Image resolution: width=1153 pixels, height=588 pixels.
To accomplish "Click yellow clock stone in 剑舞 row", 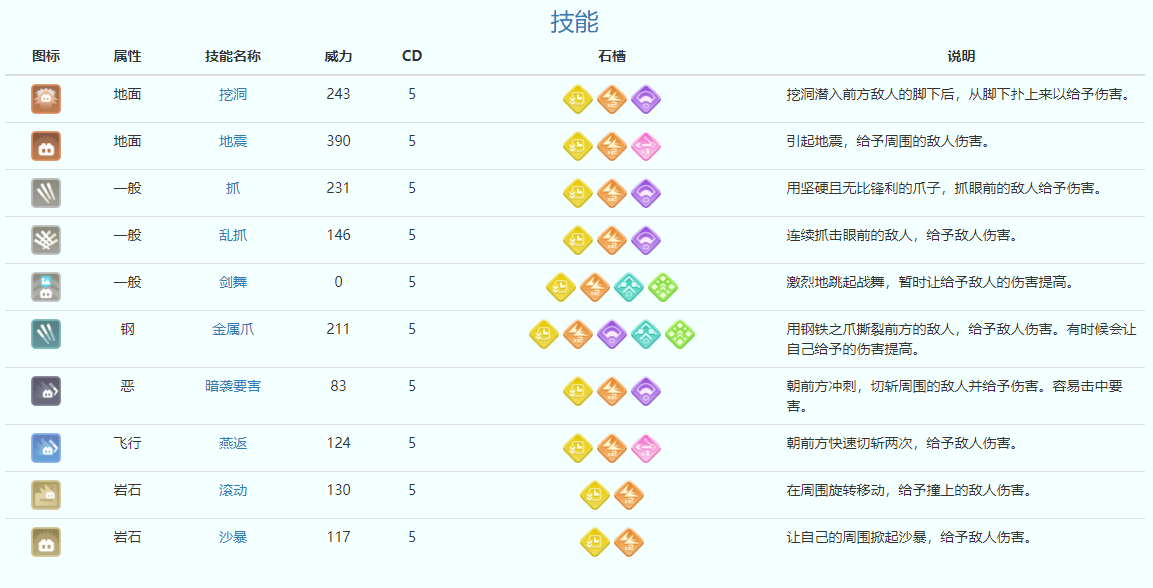I will pos(561,288).
